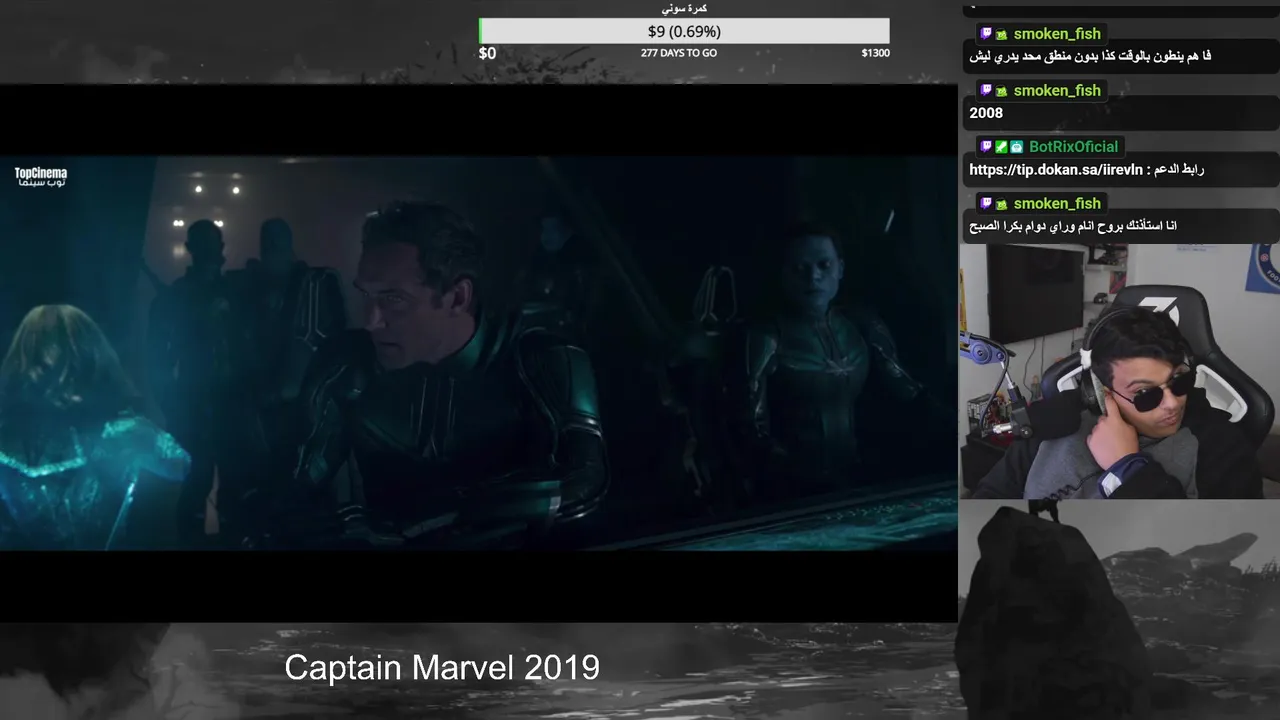1280x720 pixels.
Task: Select smoken_fish username above the 2008 message
Action: pyautogui.click(x=1057, y=91)
